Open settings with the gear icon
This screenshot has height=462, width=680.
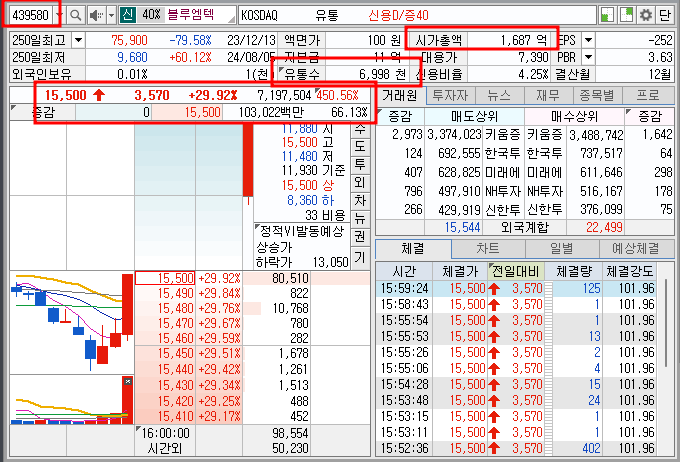(646, 16)
